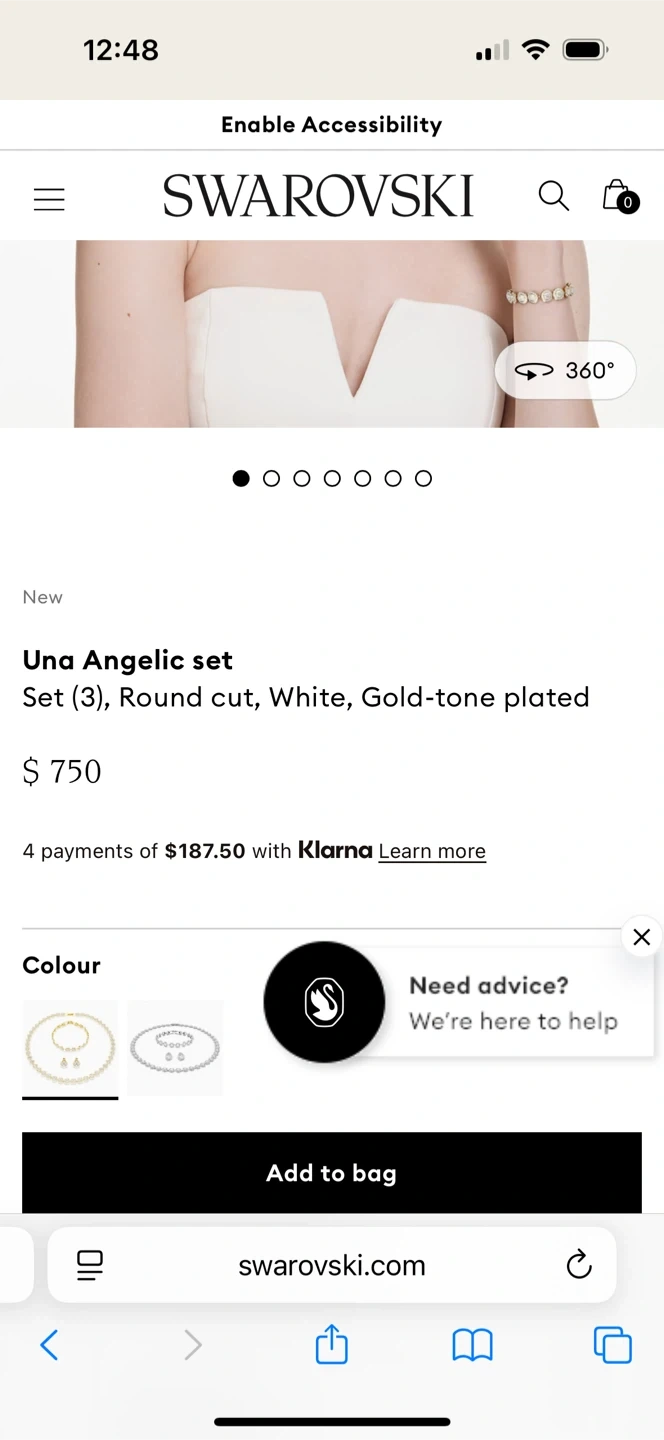Screen dimensions: 664x1440
Task: Launch the 360° product view
Action: click(565, 371)
